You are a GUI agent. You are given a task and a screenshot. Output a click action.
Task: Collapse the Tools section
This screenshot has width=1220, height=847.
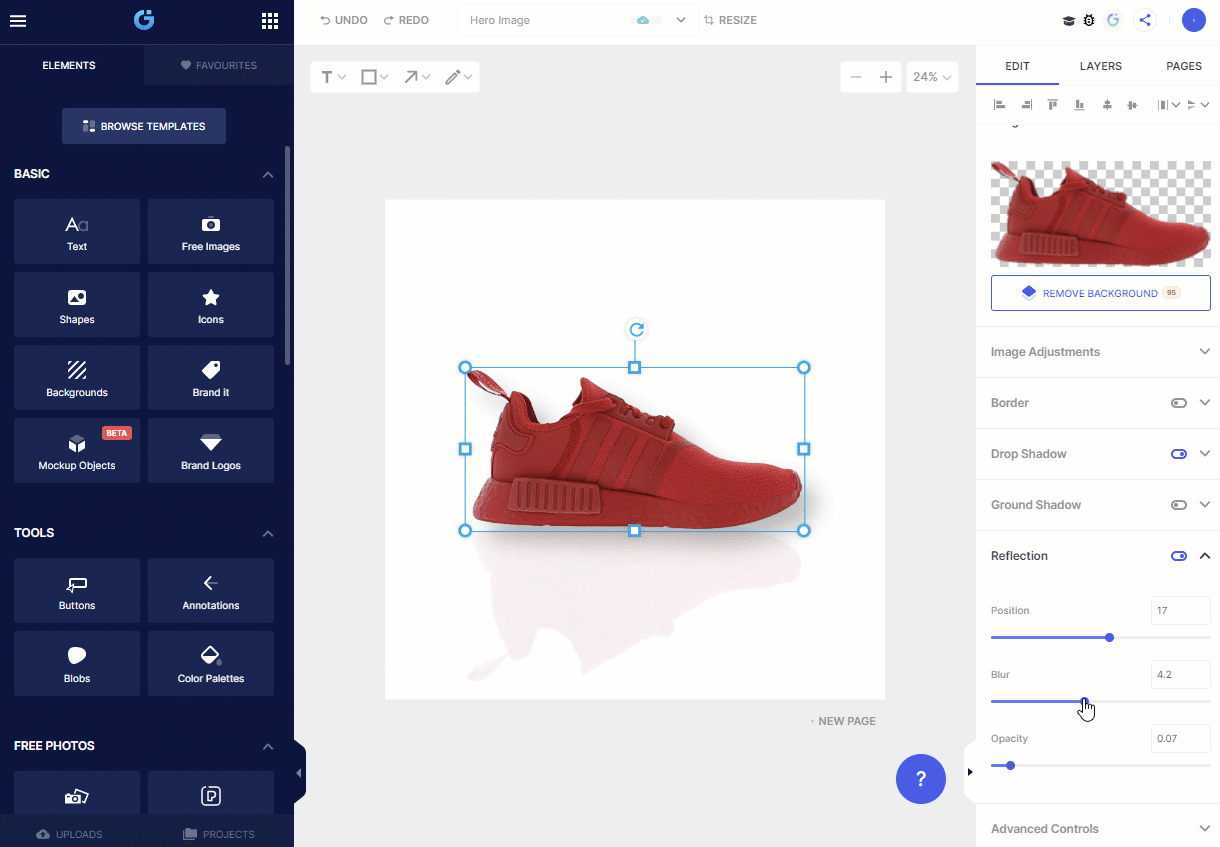[x=267, y=533]
